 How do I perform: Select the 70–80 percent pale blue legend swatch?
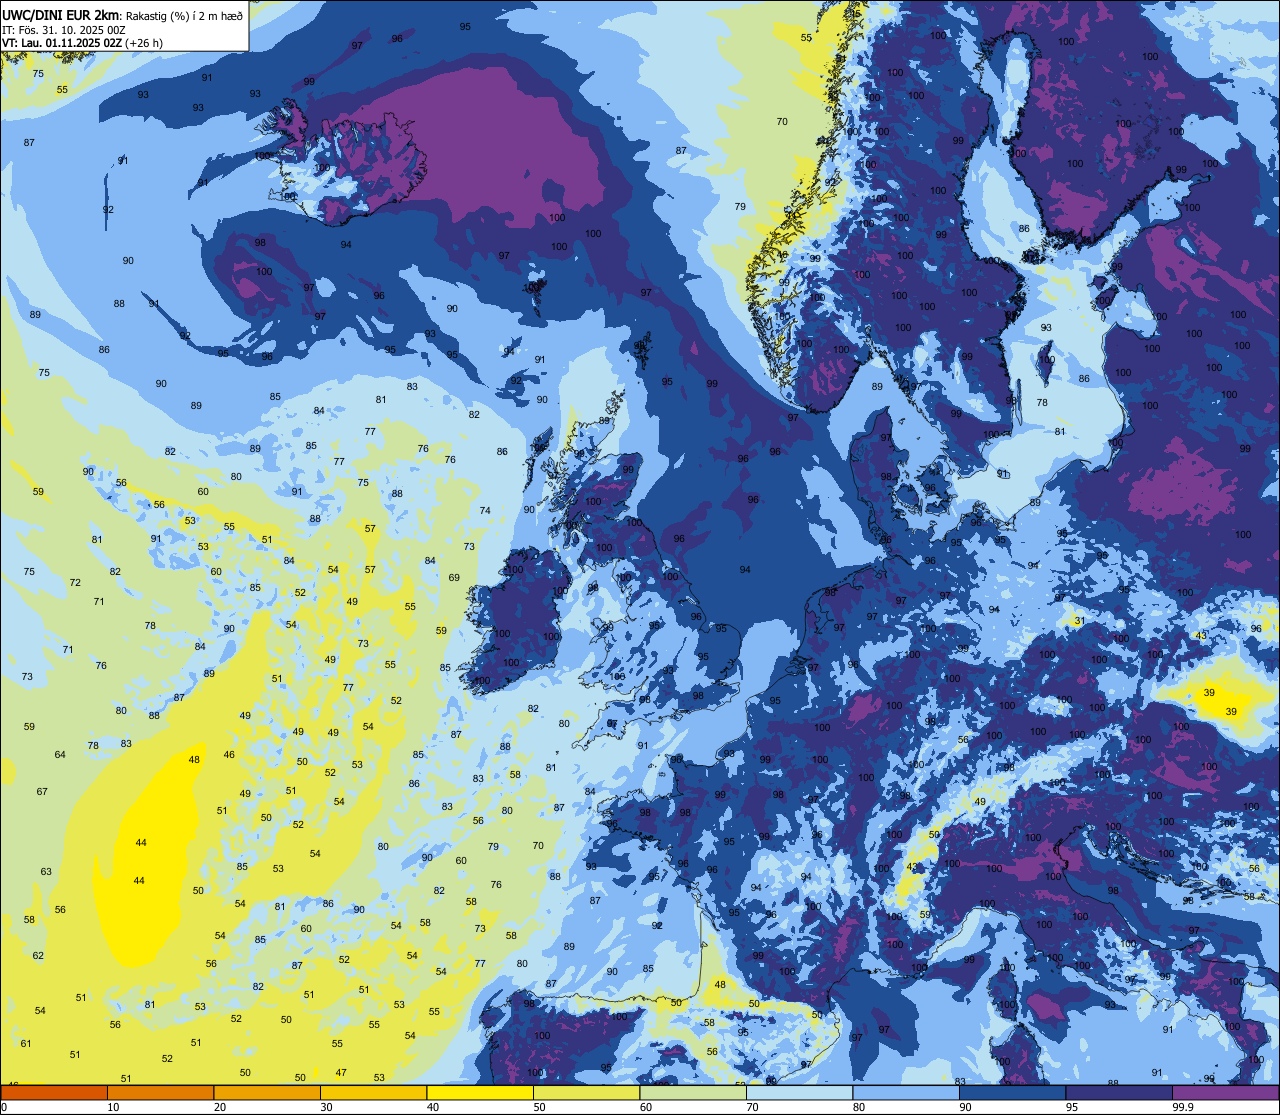pos(800,1092)
